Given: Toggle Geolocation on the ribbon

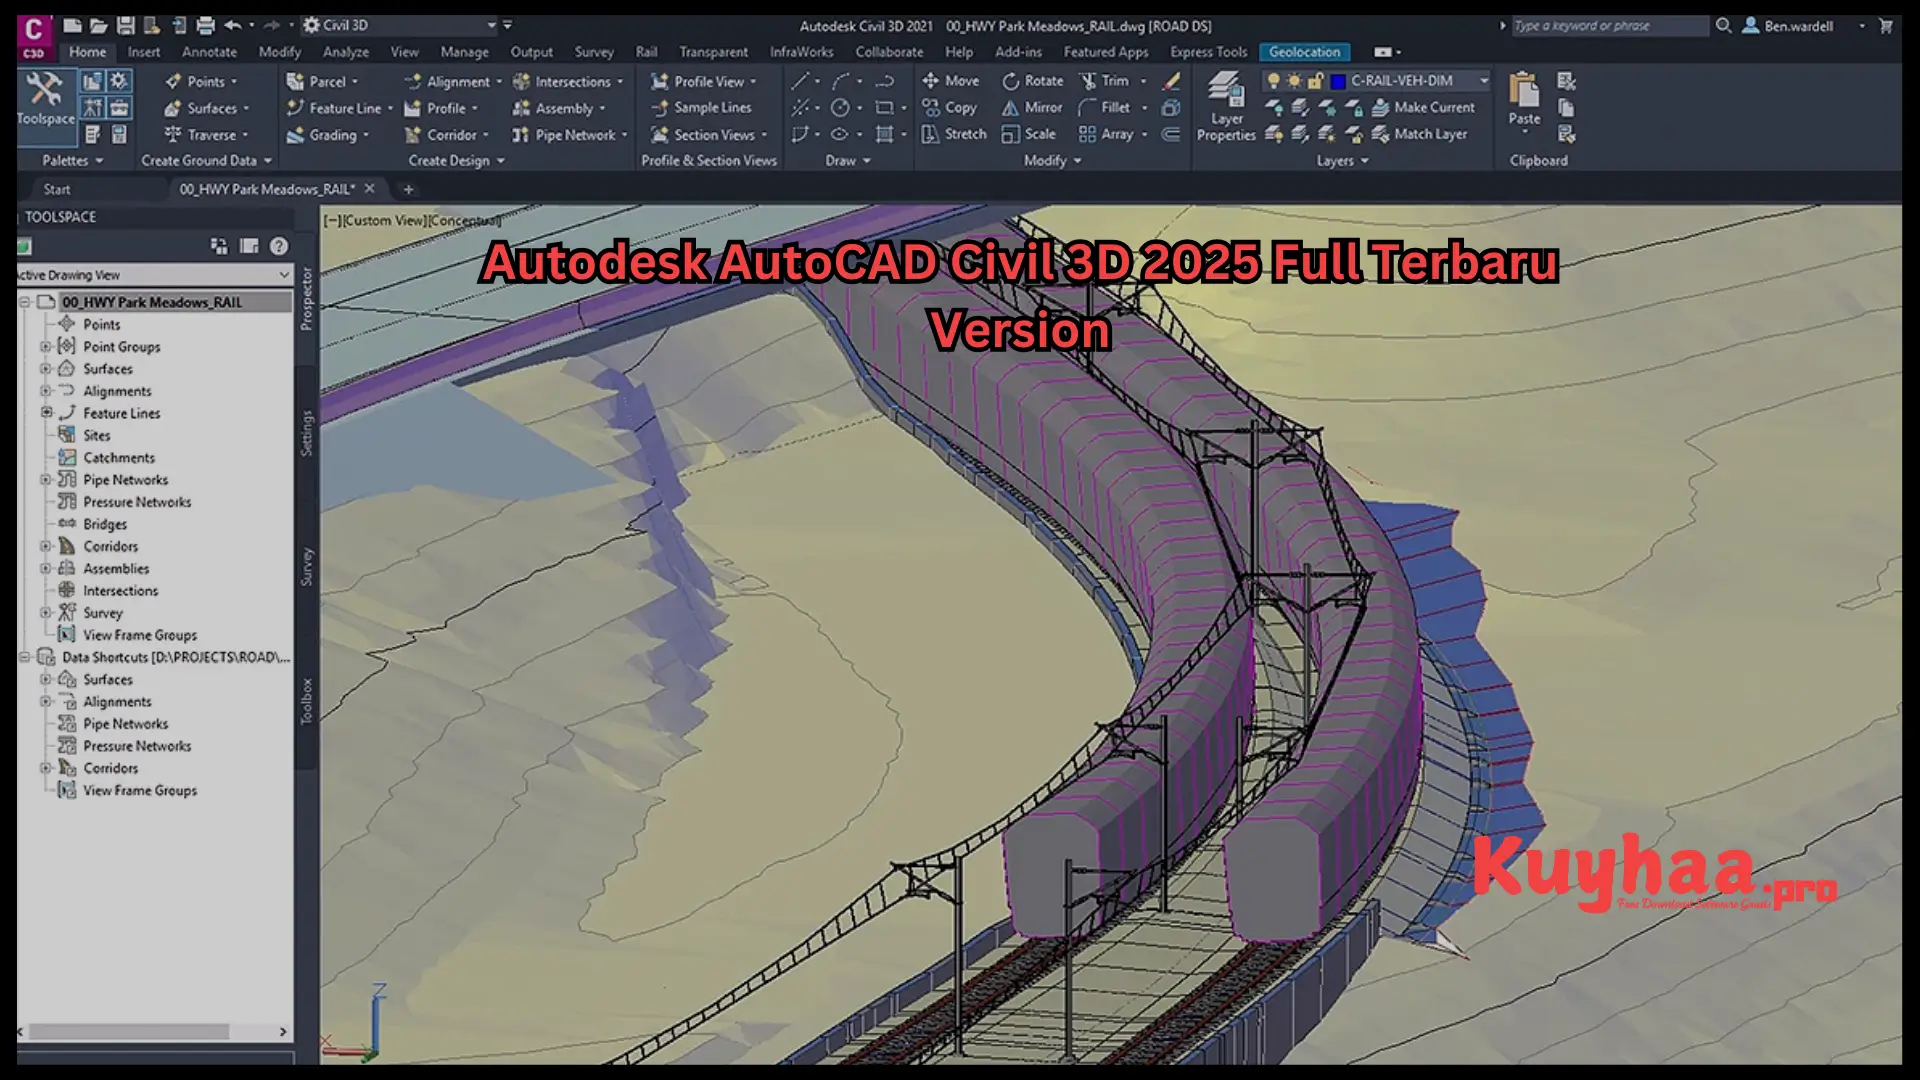Looking at the screenshot, I should (x=1304, y=51).
